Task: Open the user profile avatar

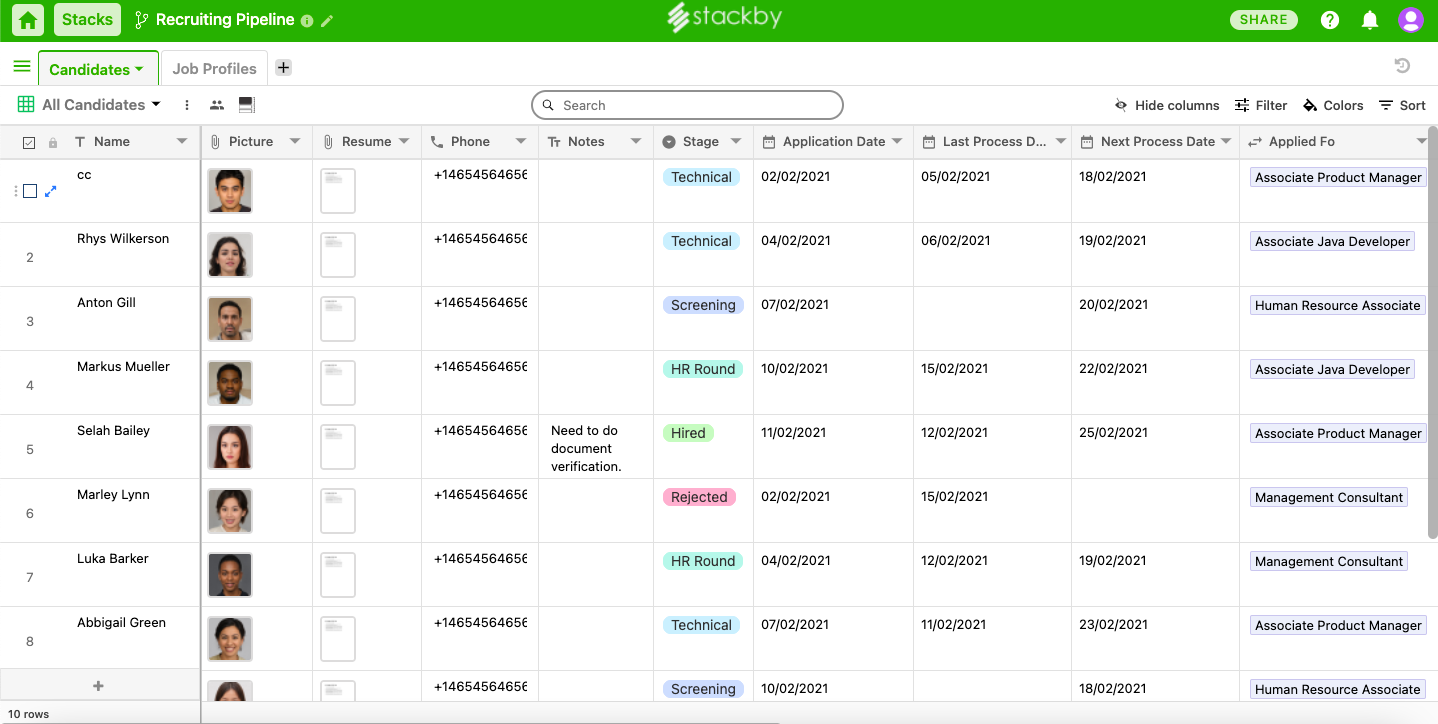Action: pos(1411,20)
